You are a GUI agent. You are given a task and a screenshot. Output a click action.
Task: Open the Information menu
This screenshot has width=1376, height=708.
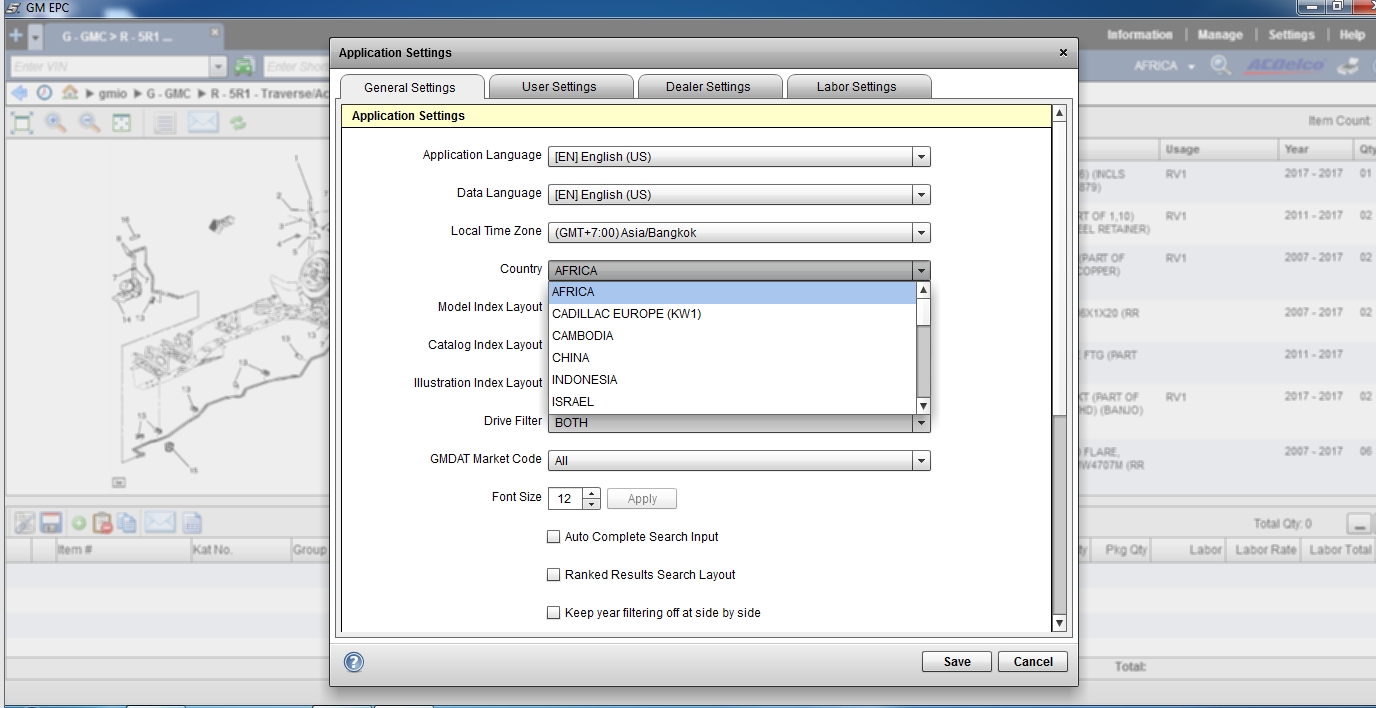pos(1139,35)
